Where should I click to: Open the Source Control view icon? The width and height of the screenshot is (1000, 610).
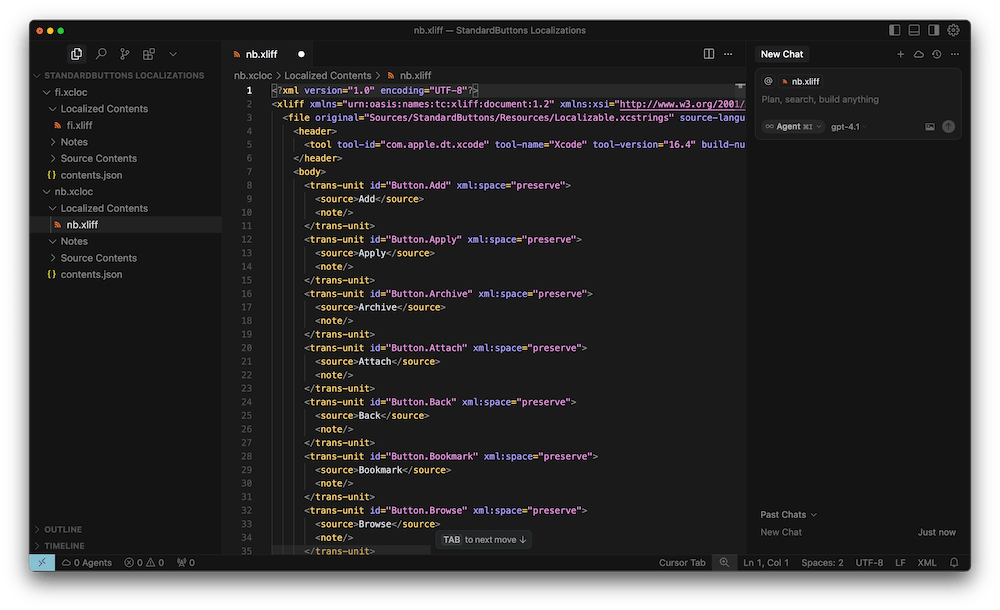(x=125, y=54)
